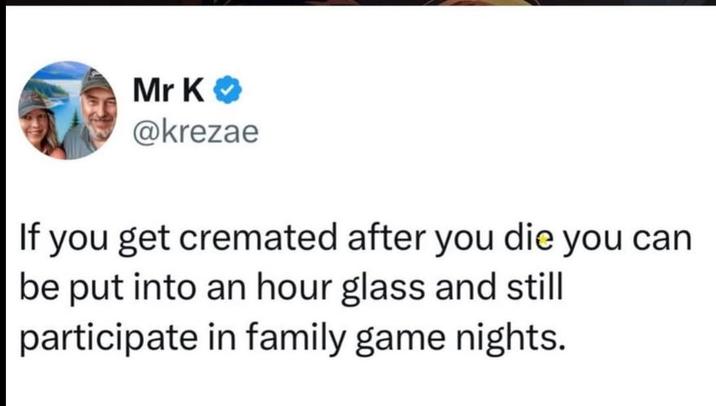The image size is (716, 406).
Task: Click the blue verified checkmark badge
Action: click(x=228, y=91)
